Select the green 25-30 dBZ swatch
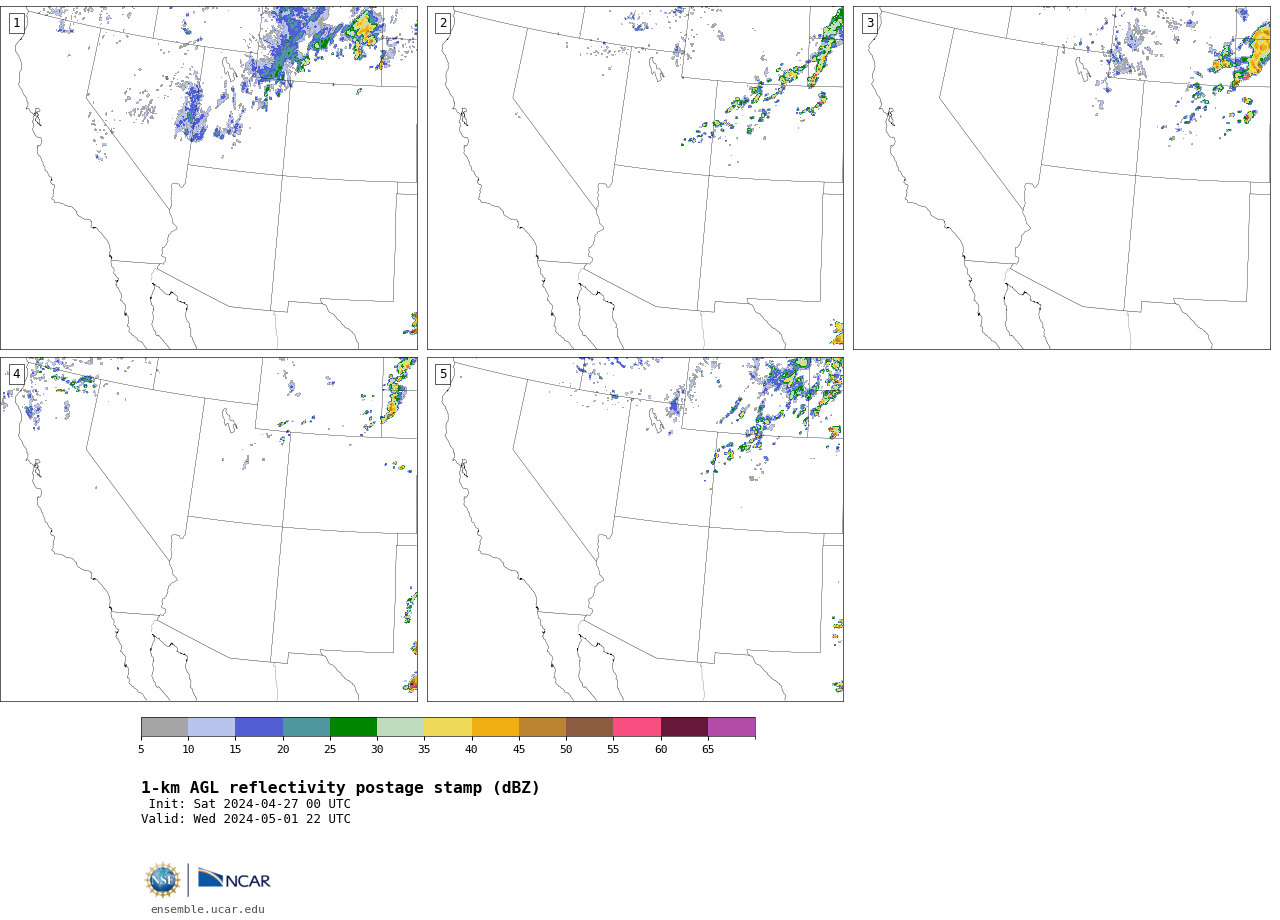 (353, 727)
